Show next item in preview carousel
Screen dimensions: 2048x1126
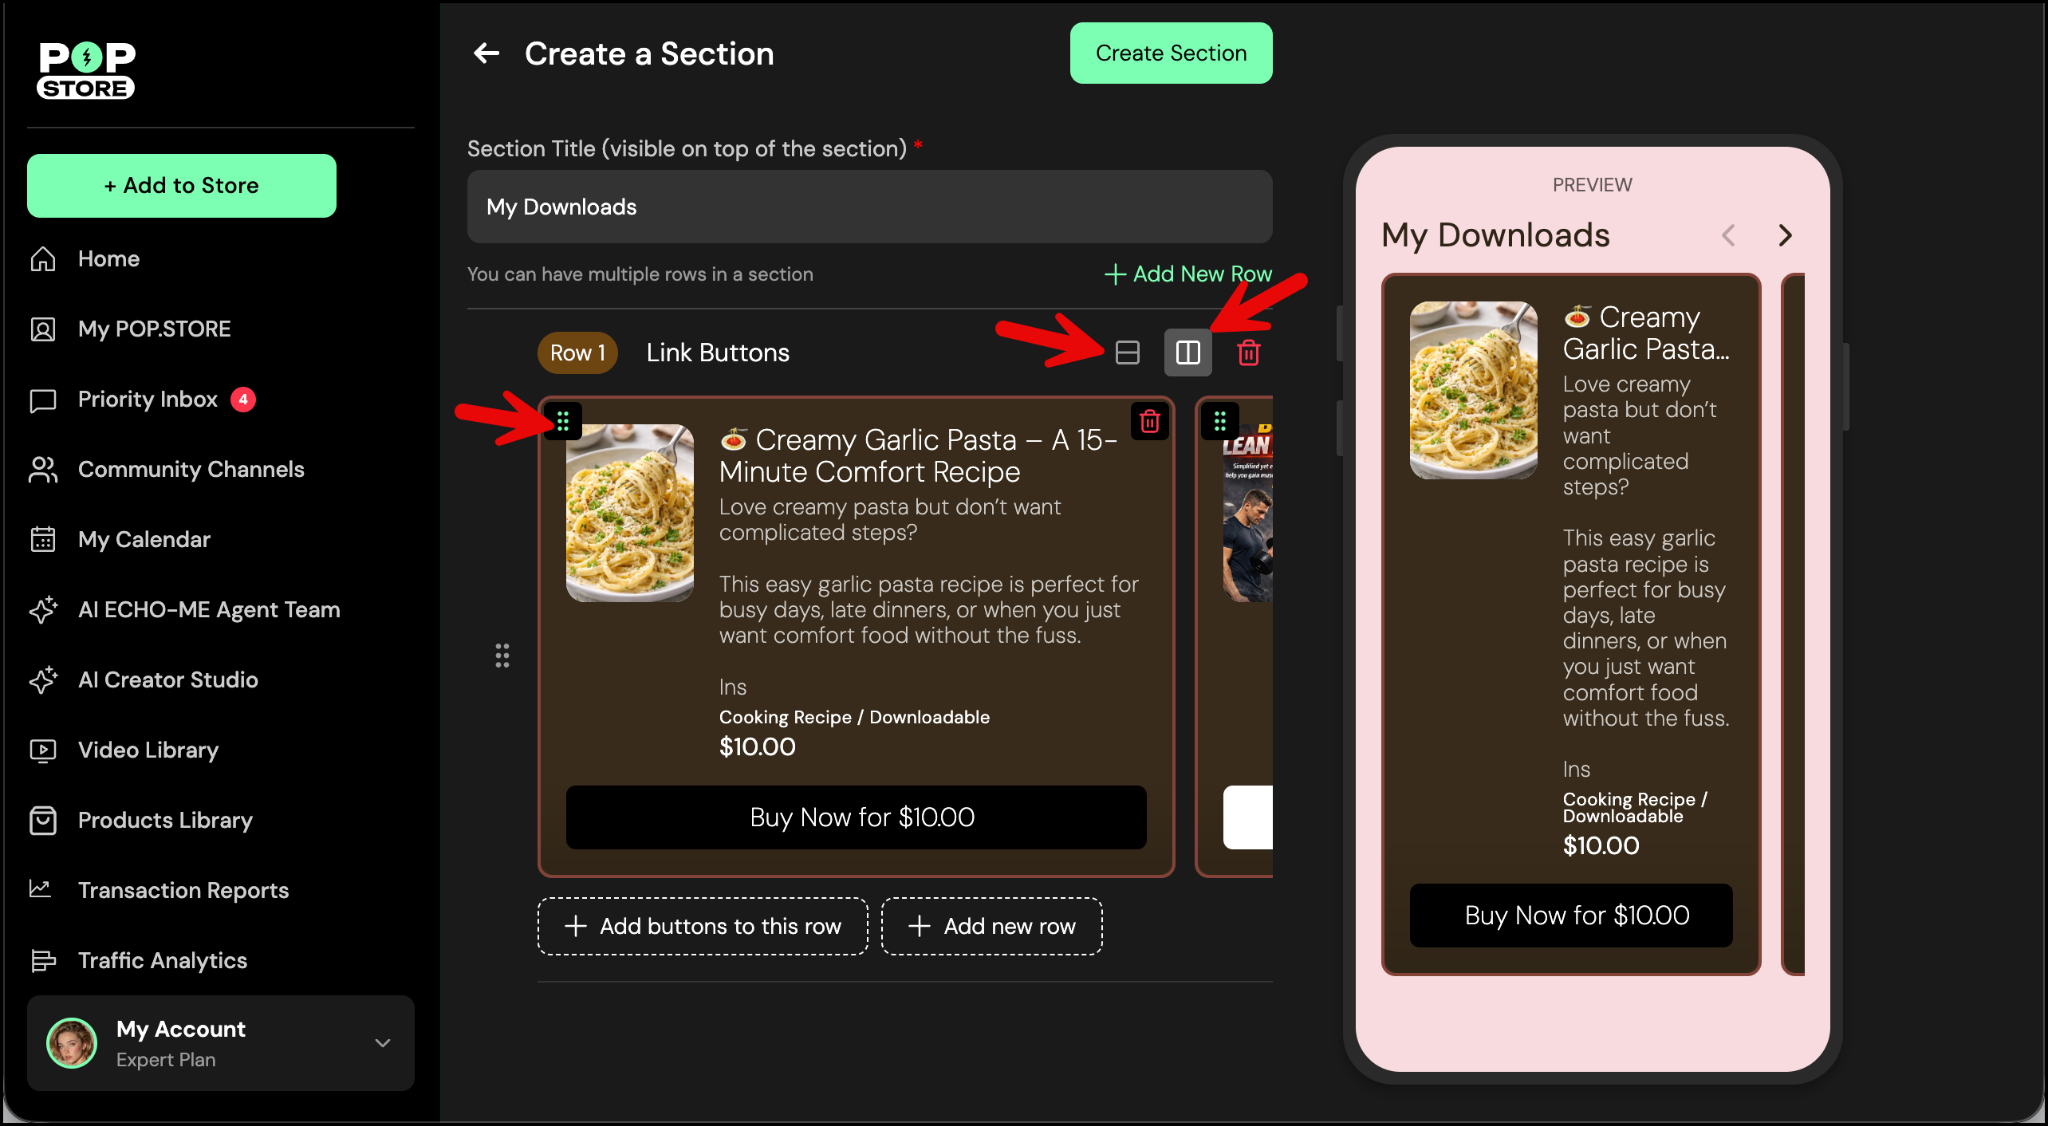[x=1785, y=235]
